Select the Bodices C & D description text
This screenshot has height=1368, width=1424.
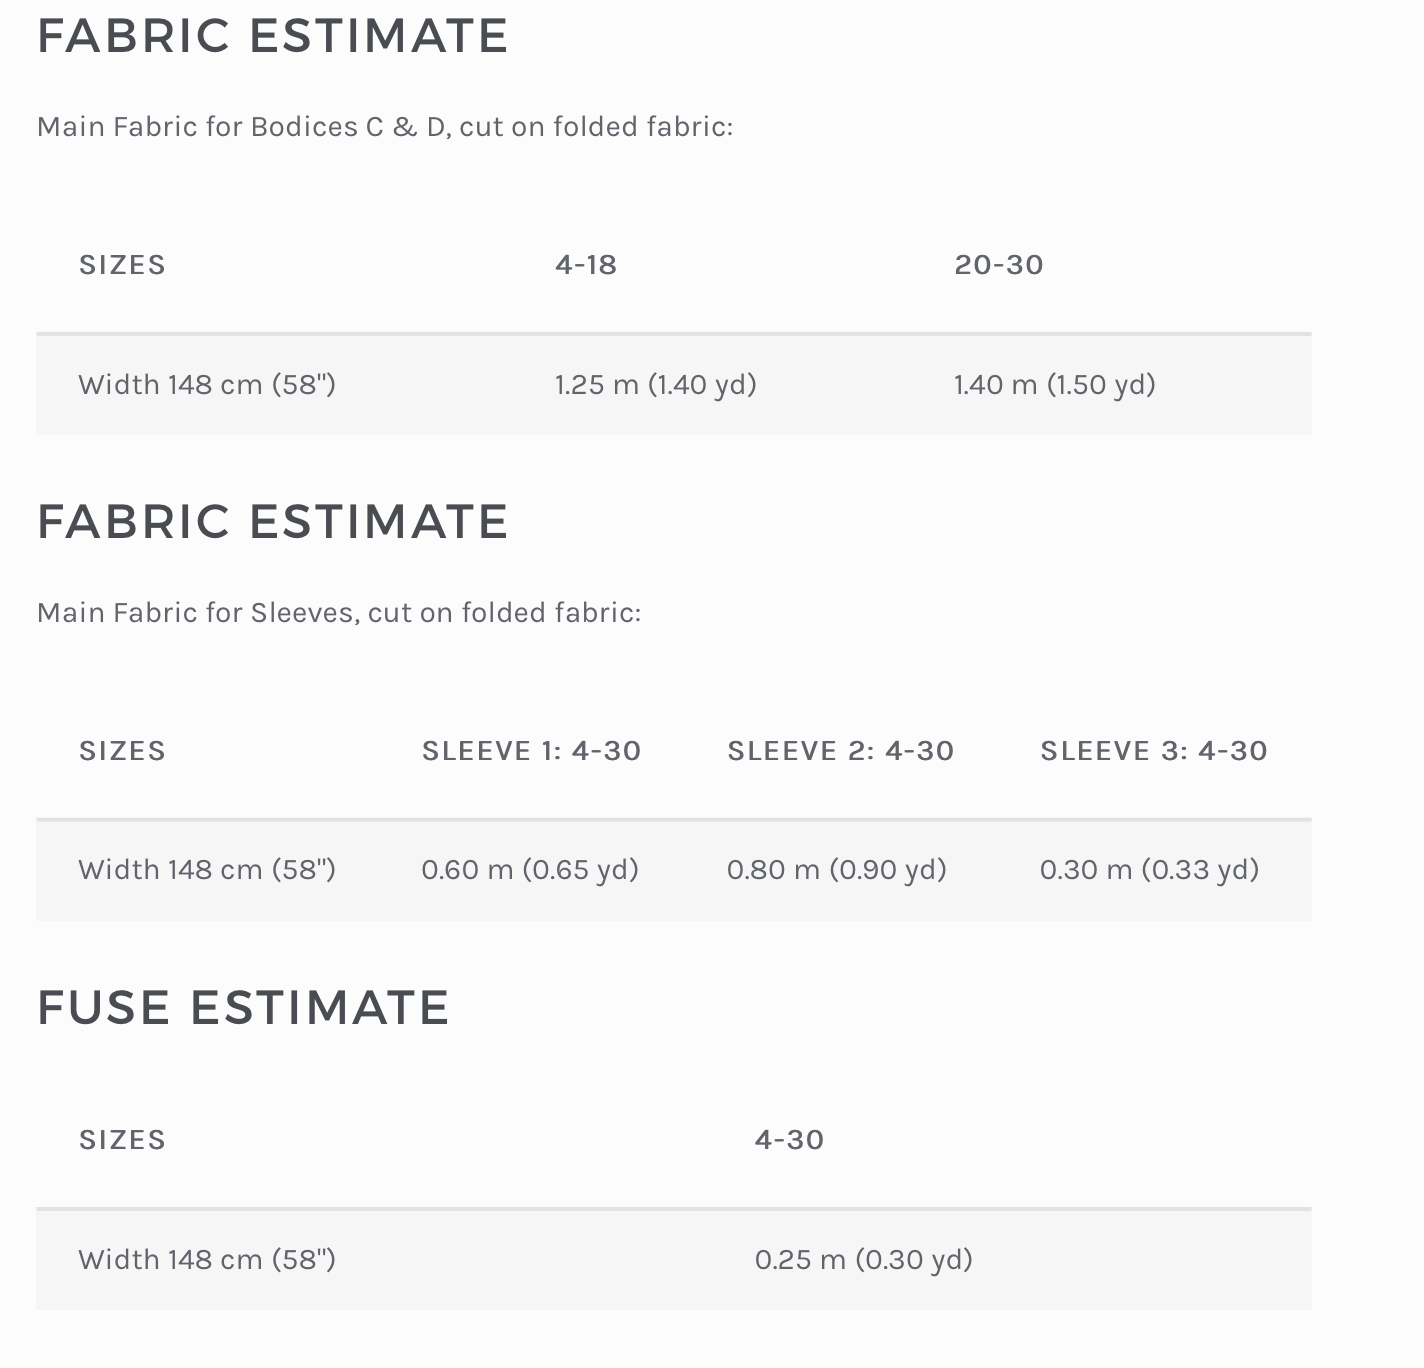385,127
